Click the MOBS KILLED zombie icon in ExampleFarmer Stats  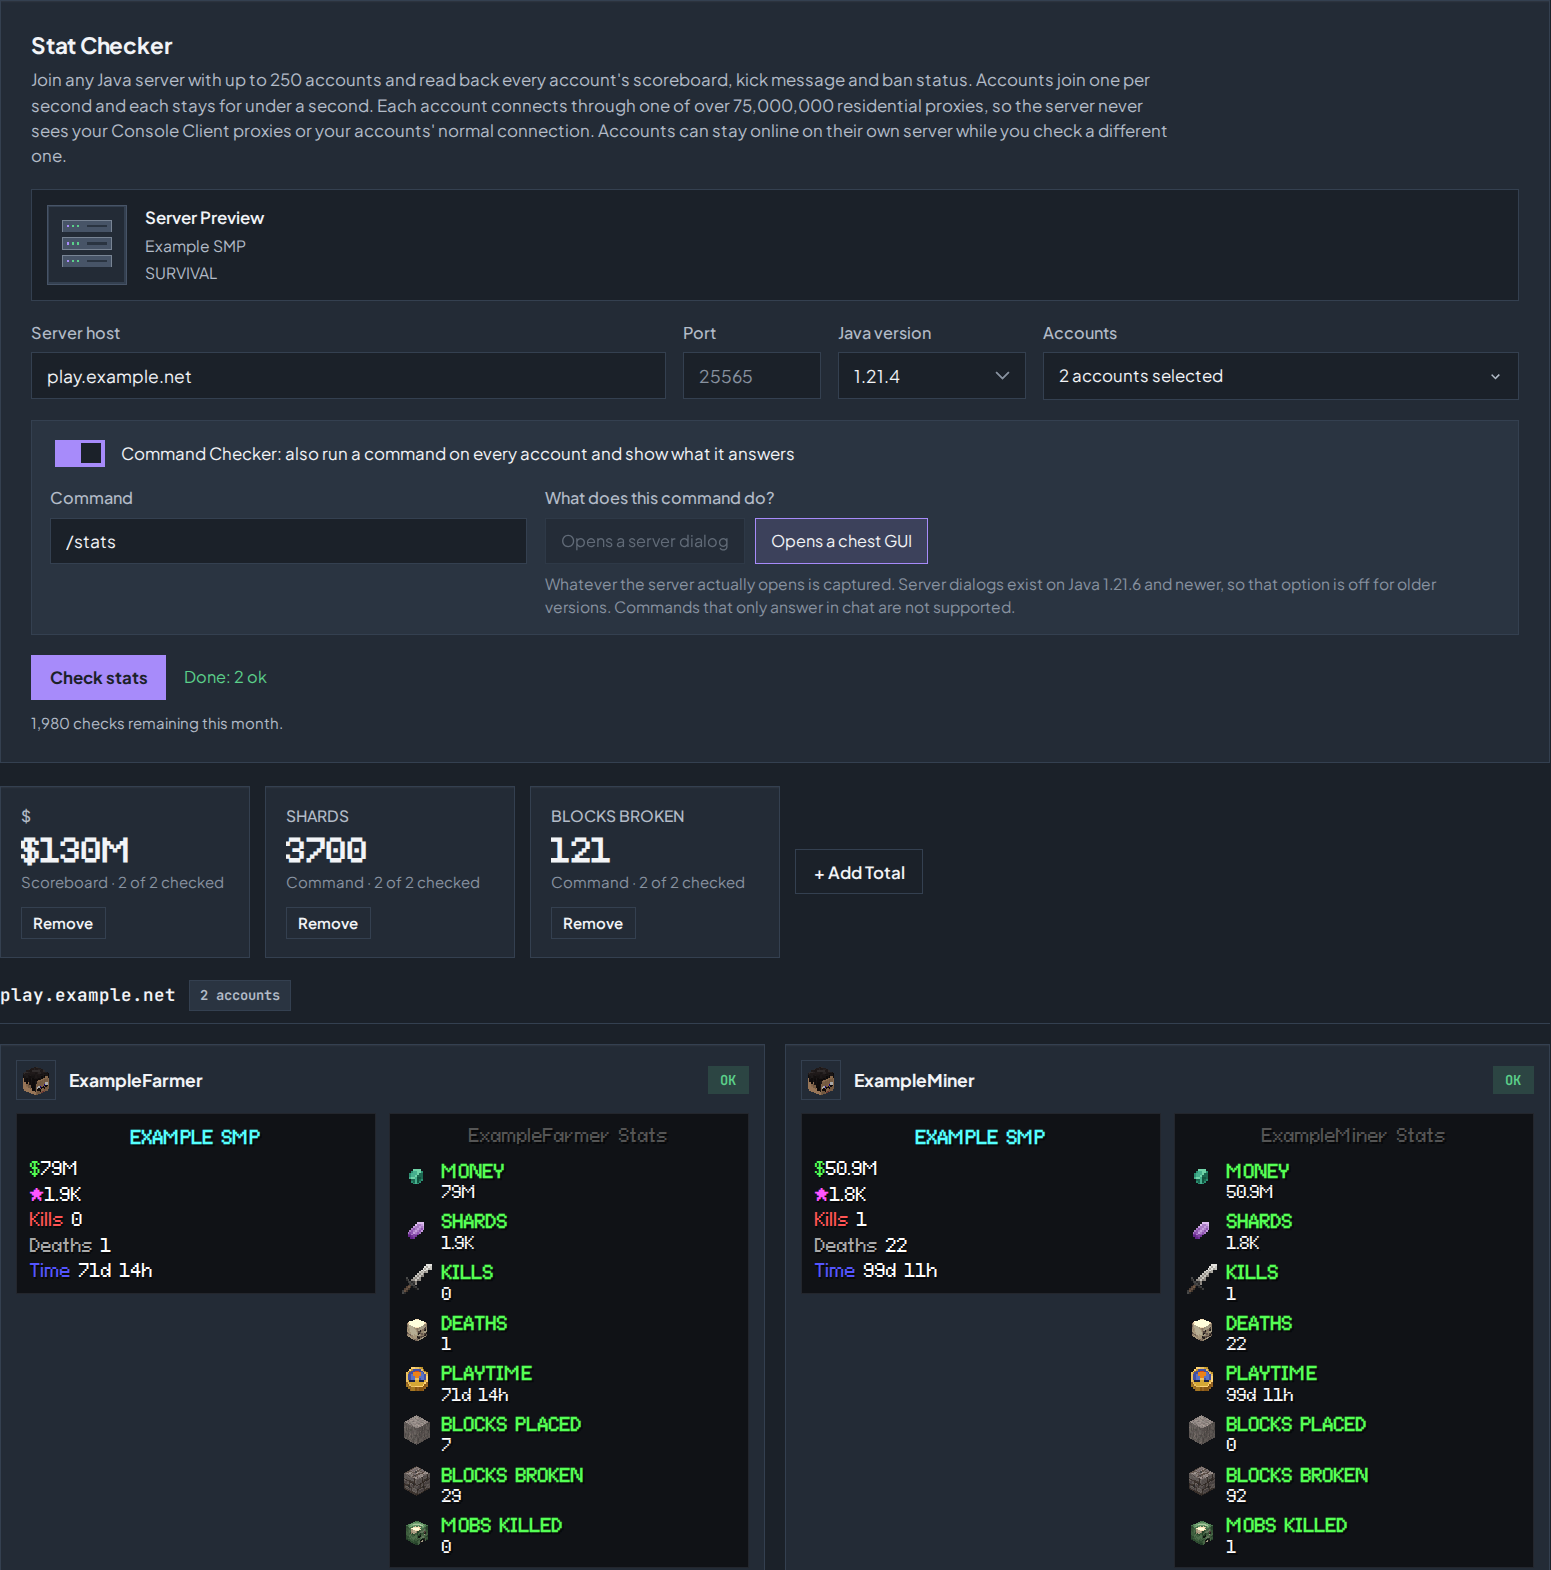[x=417, y=1532]
